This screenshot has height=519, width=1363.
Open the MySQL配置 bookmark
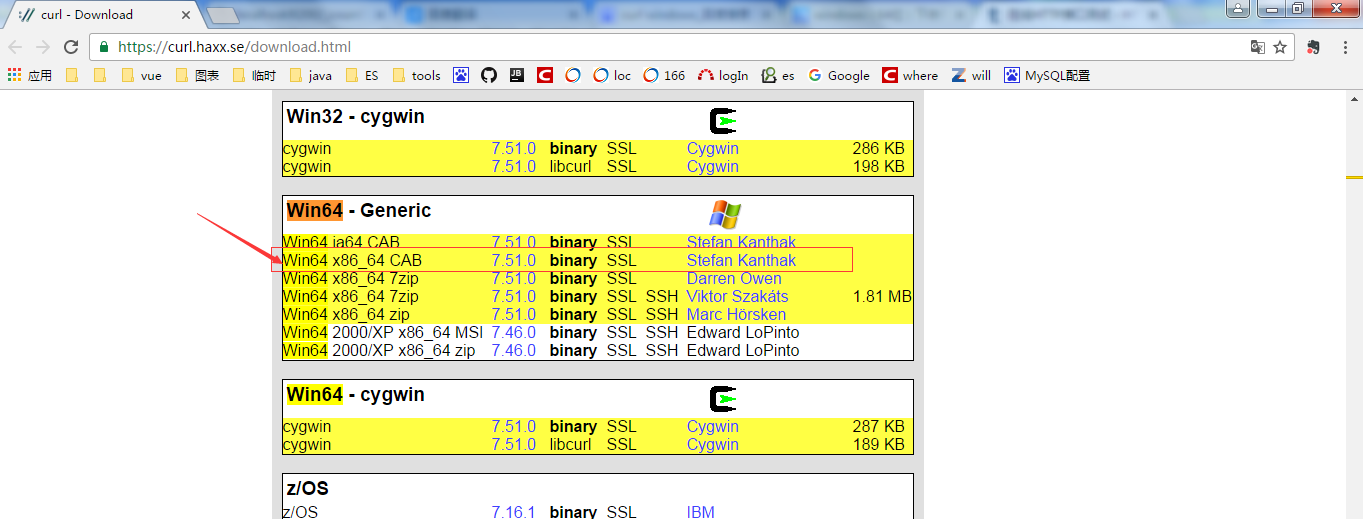tap(1047, 75)
